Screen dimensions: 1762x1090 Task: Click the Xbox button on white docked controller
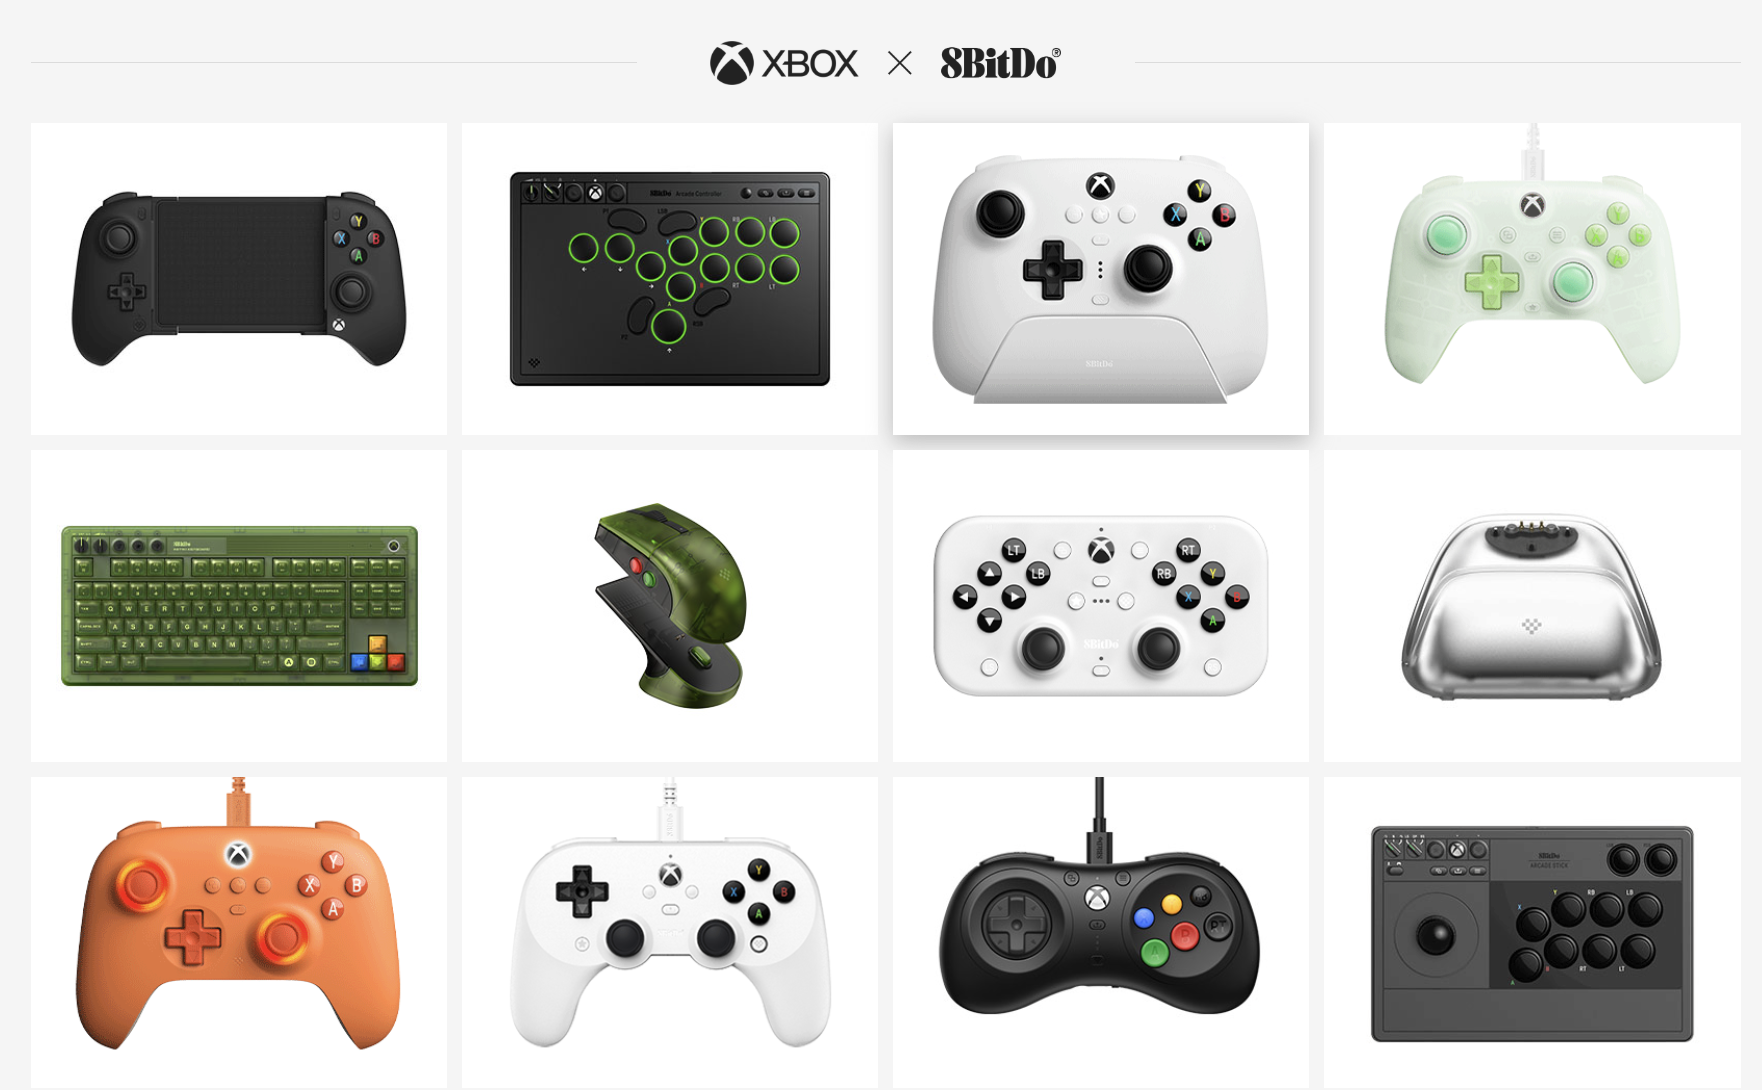pyautogui.click(x=1101, y=185)
